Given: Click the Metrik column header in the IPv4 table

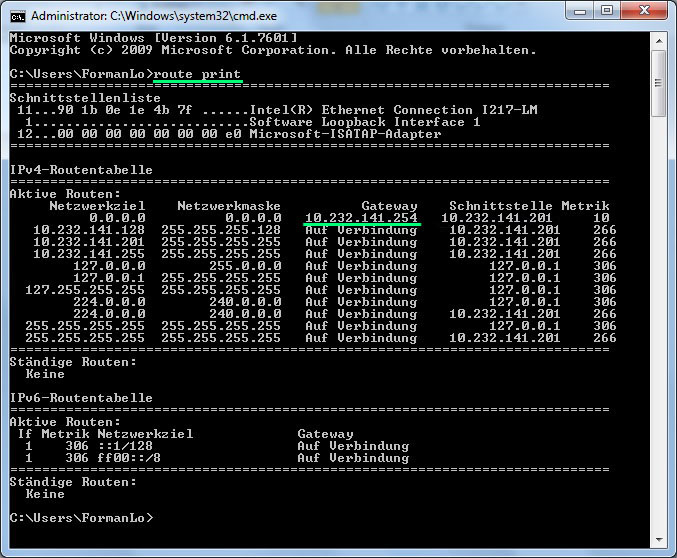Looking at the screenshot, I should pyautogui.click(x=584, y=206).
